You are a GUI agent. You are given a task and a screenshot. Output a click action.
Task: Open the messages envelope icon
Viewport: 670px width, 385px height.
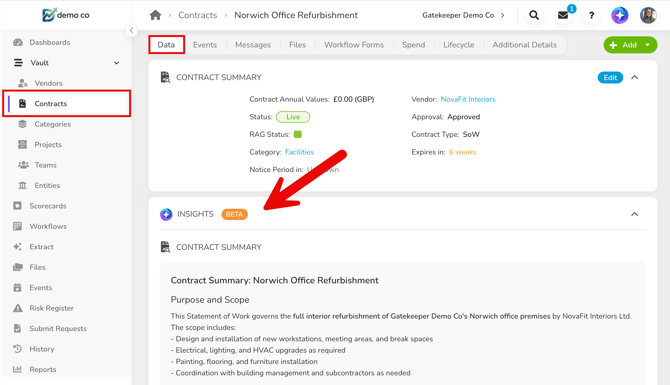[563, 15]
